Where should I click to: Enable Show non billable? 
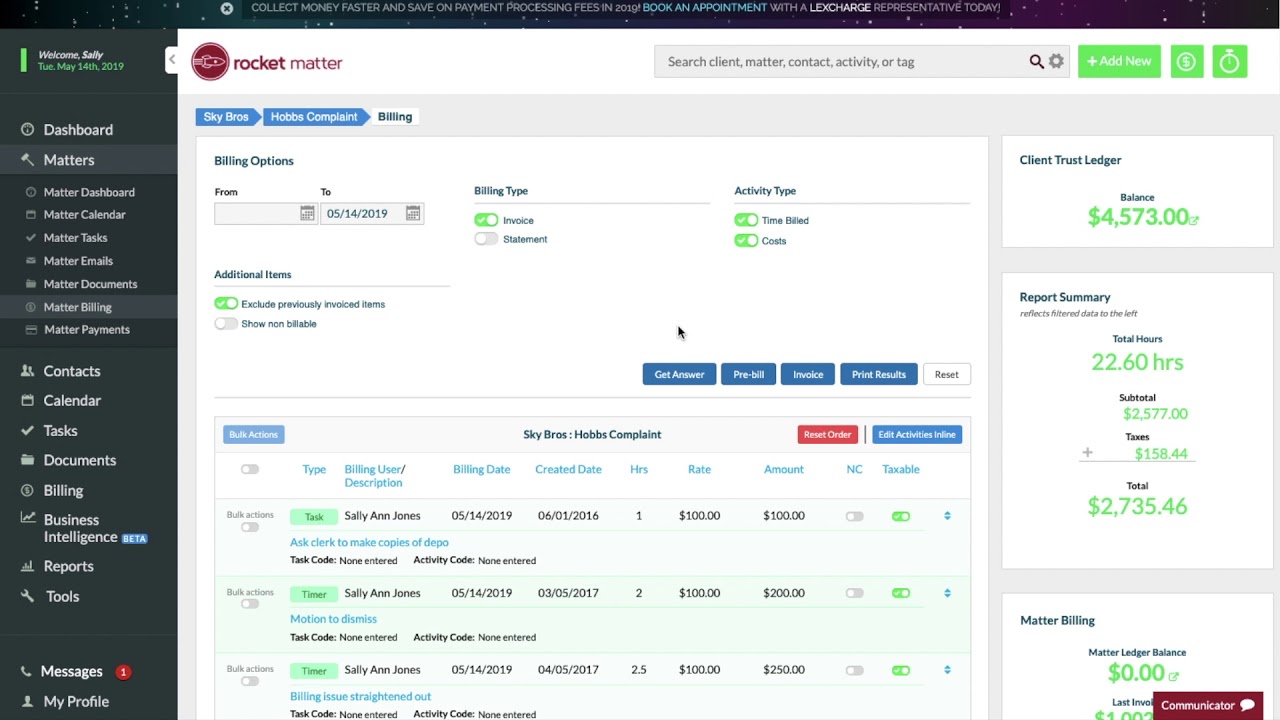pyautogui.click(x=226, y=323)
